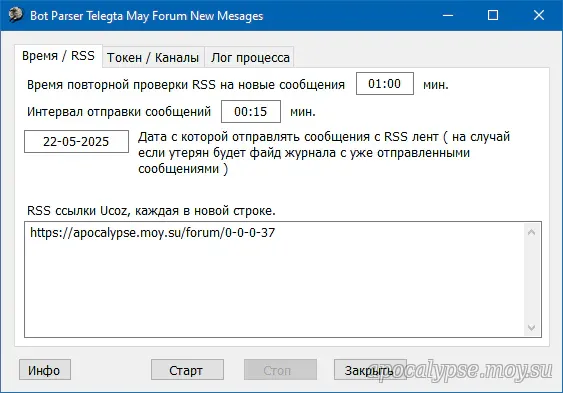563x393 pixels.
Task: Click the start date field 22-05-2025
Action: pos(76,141)
